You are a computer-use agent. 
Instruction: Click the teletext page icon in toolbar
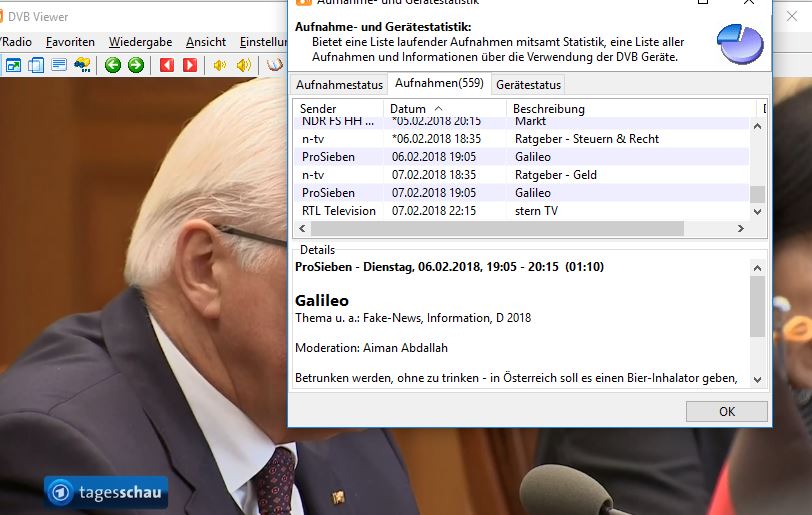coord(60,66)
